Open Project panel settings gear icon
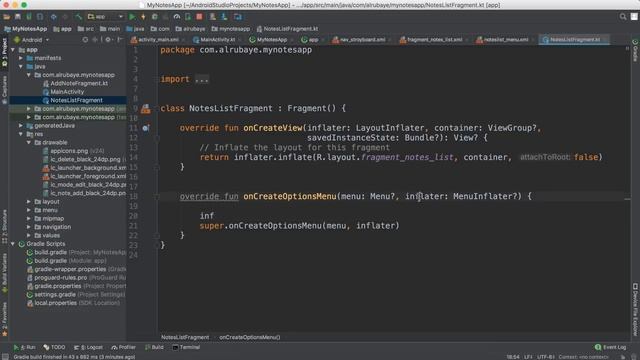The width and height of the screenshot is (640, 360). [108, 40]
